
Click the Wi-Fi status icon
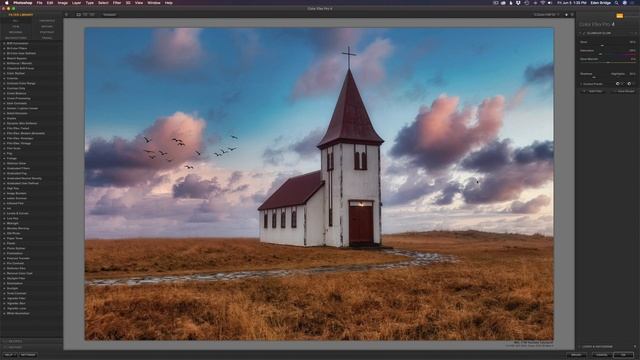click(x=542, y=3)
